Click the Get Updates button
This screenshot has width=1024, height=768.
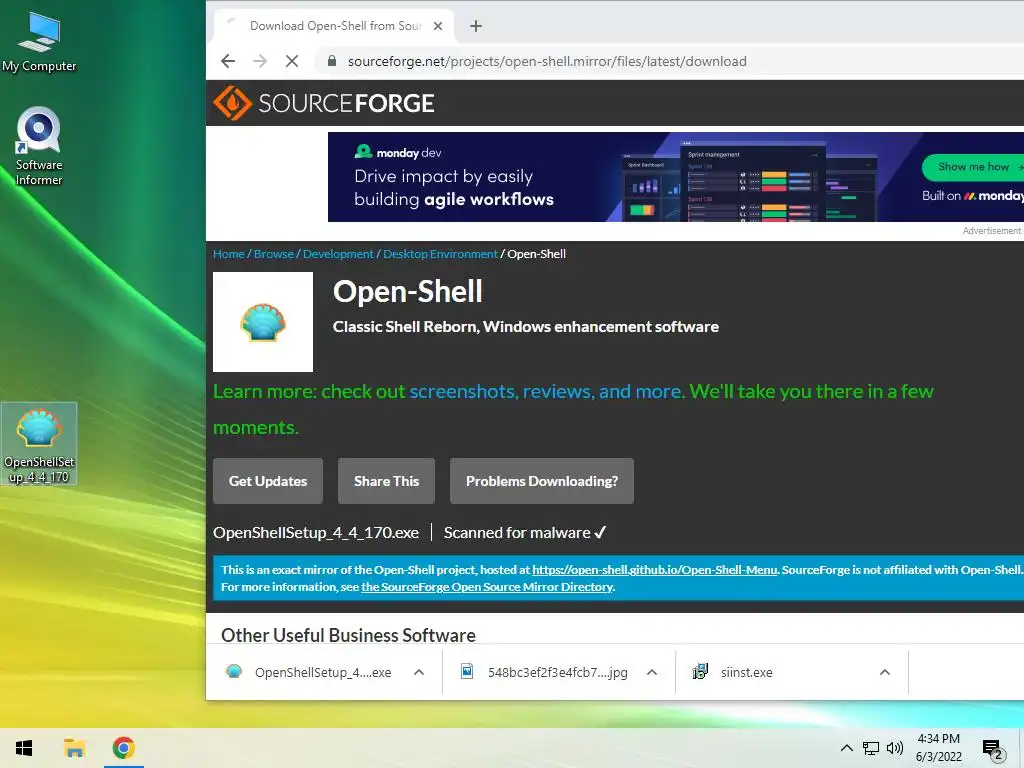pos(268,481)
